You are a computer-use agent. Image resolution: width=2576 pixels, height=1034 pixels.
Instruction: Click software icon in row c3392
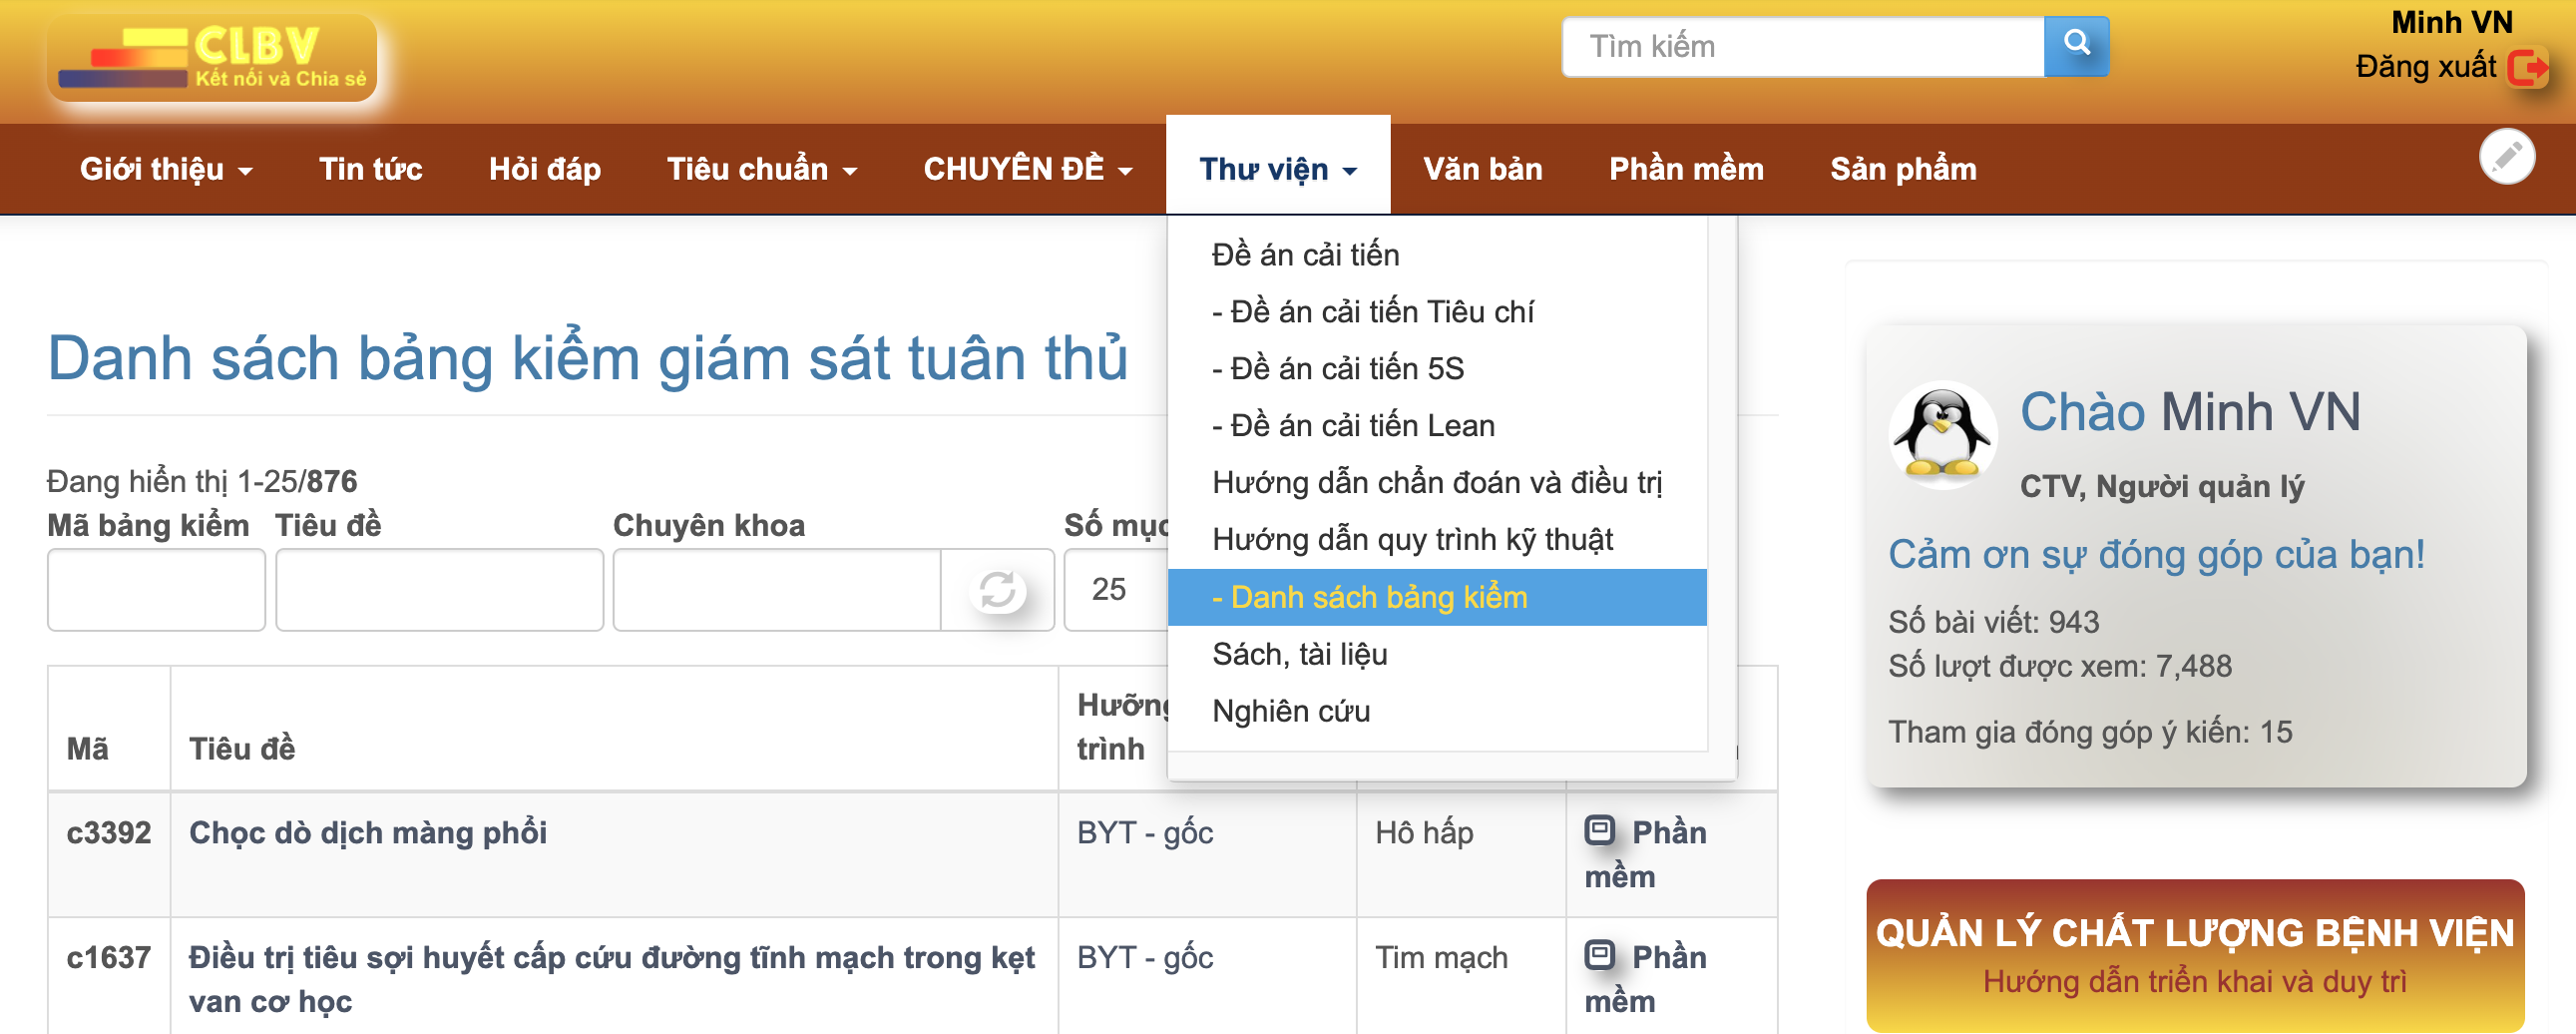(x=1600, y=830)
